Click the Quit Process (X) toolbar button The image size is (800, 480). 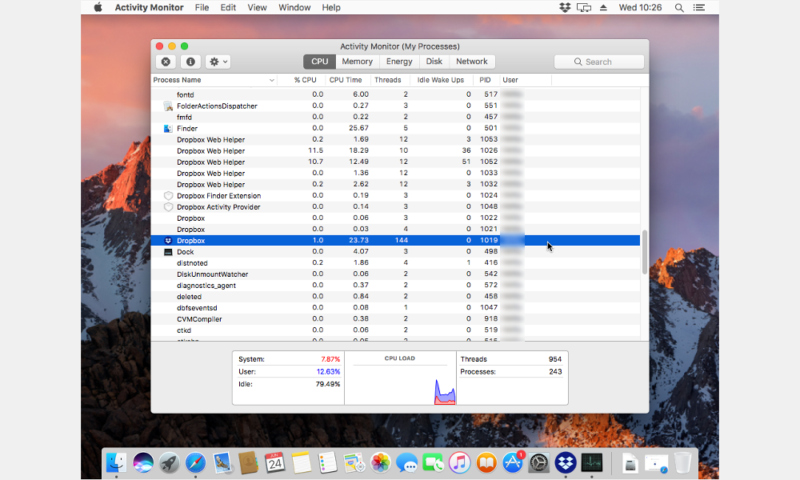(166, 62)
